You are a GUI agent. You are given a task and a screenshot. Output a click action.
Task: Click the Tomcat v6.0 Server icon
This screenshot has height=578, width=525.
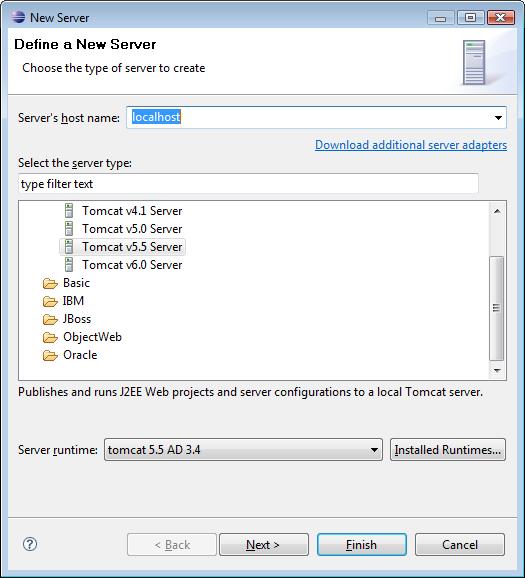pyautogui.click(x=69, y=265)
